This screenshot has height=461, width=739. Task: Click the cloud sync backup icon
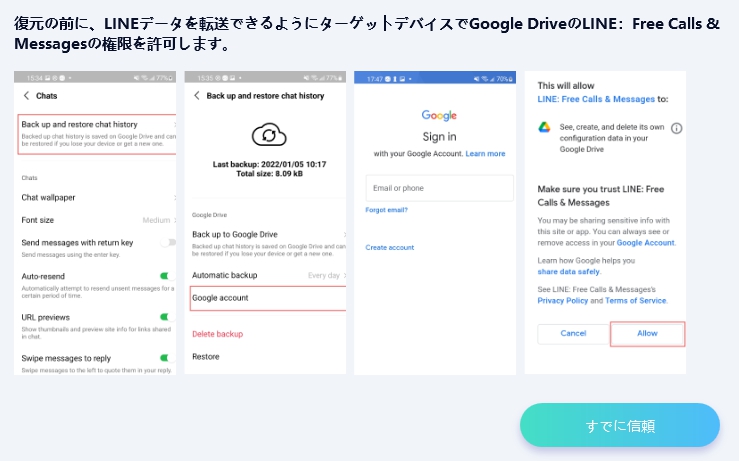point(269,135)
